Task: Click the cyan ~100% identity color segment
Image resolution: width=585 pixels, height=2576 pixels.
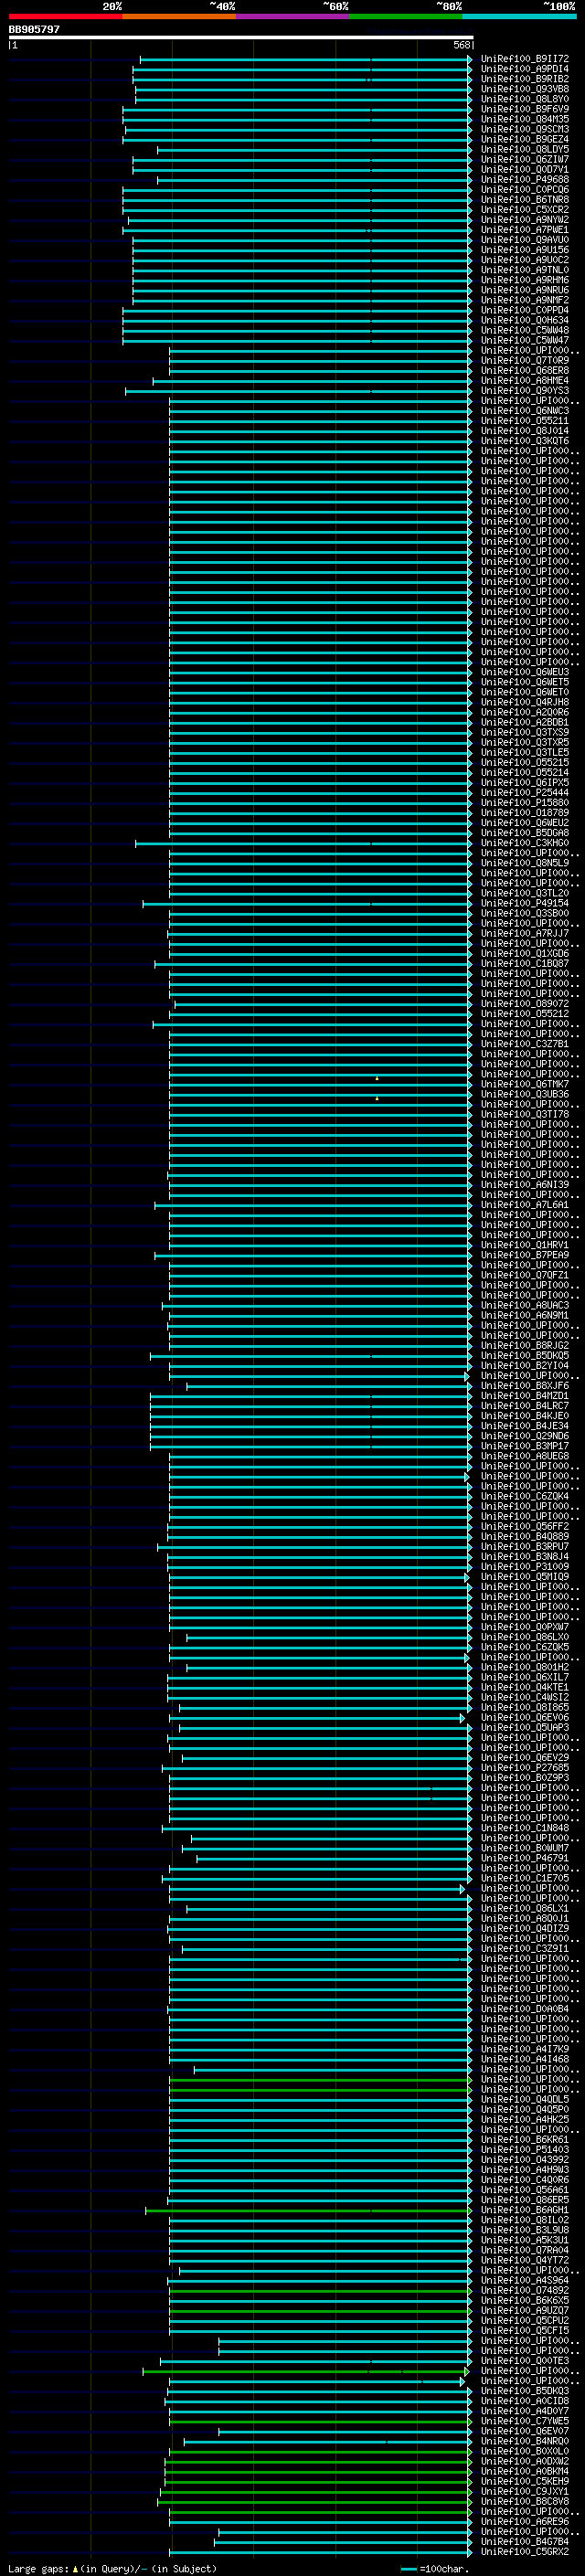Action: point(520,16)
